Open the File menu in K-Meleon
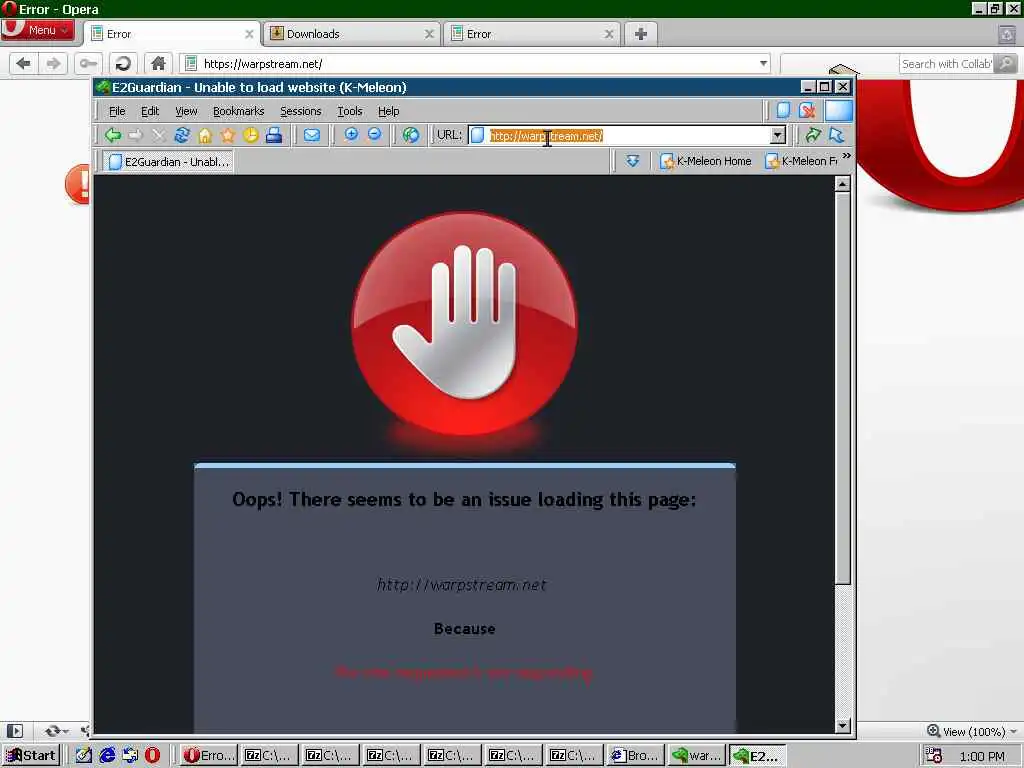 click(x=117, y=111)
